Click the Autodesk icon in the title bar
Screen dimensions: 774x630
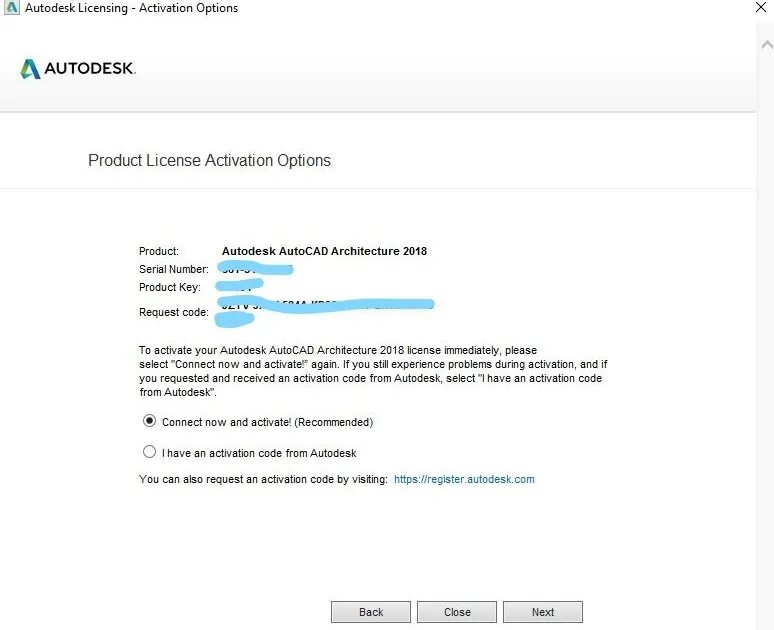[x=9, y=8]
